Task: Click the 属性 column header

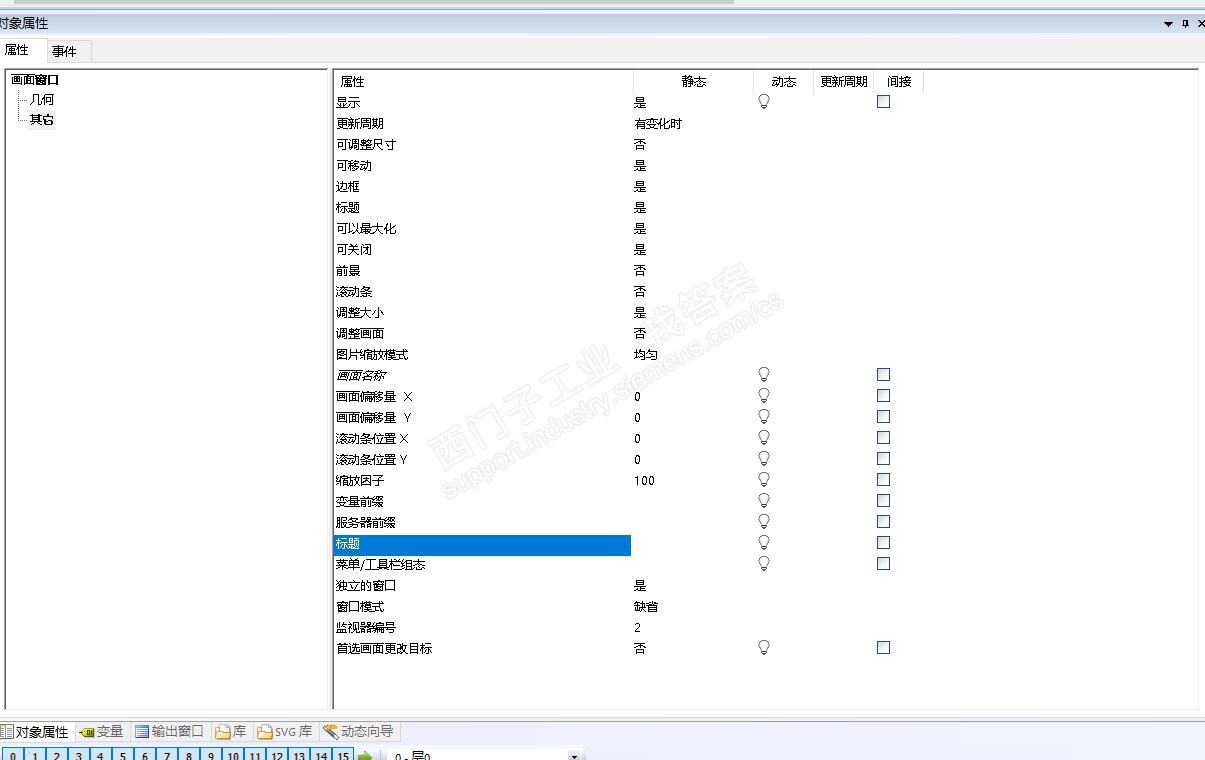Action: coord(483,82)
